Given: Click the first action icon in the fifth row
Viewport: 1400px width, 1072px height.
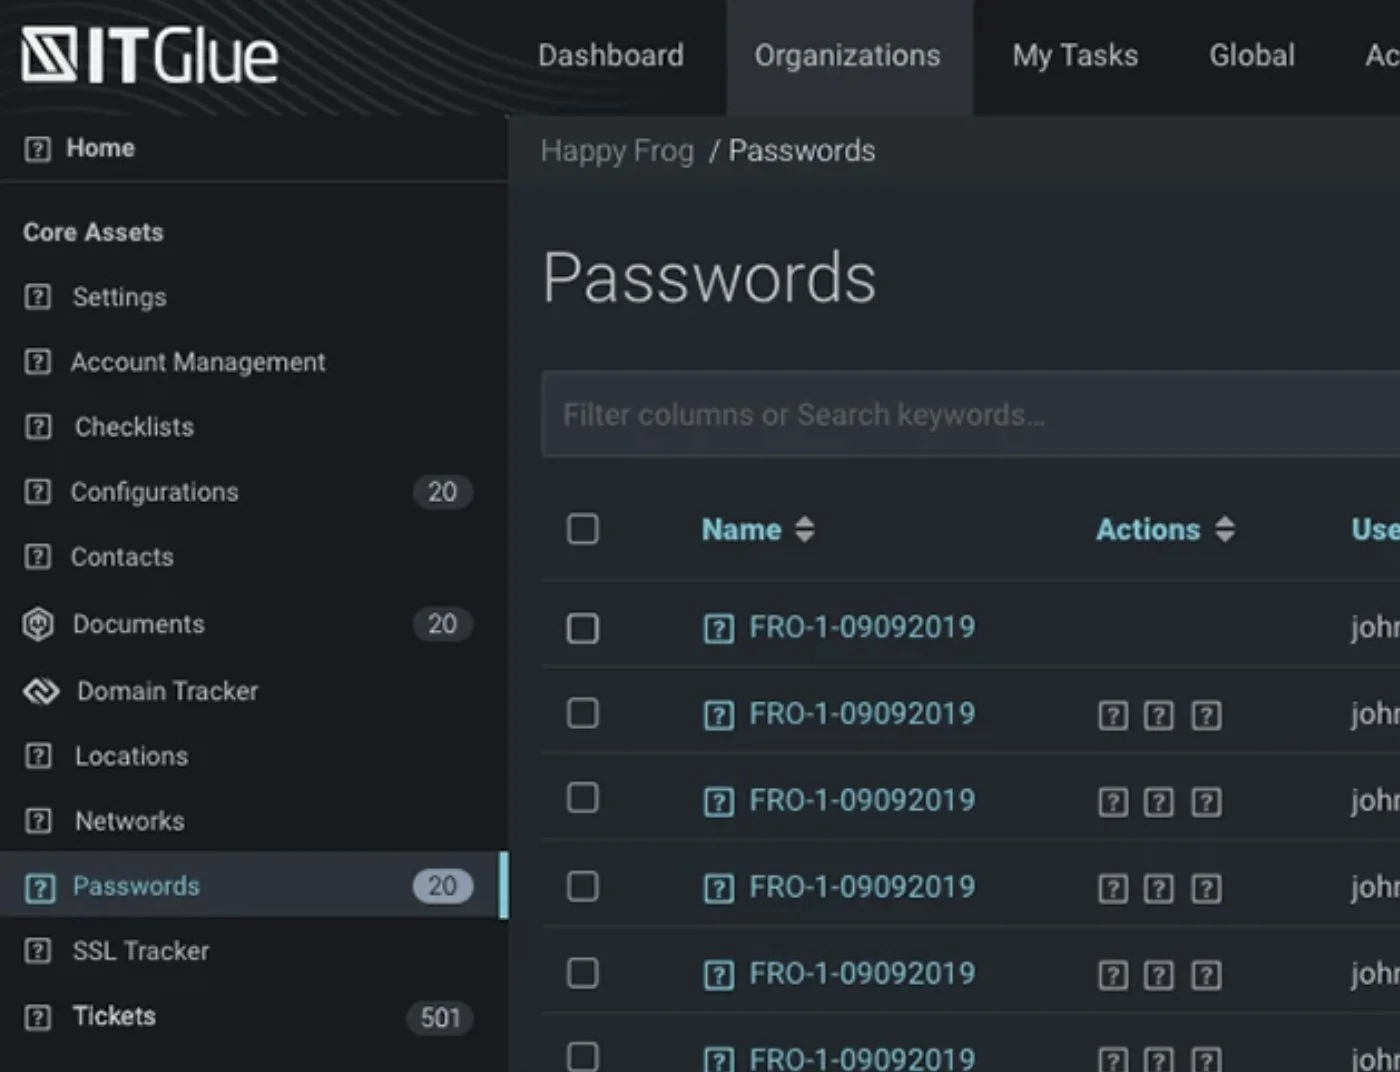Looking at the screenshot, I should tap(1113, 975).
